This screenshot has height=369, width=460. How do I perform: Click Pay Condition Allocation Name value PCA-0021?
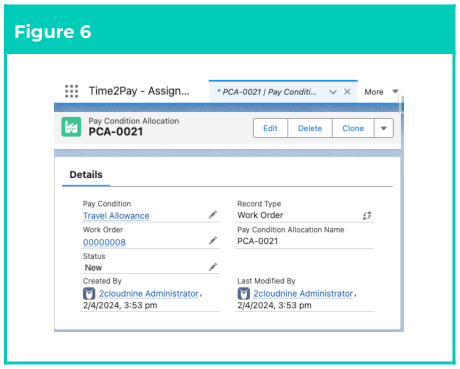pyautogui.click(x=258, y=241)
